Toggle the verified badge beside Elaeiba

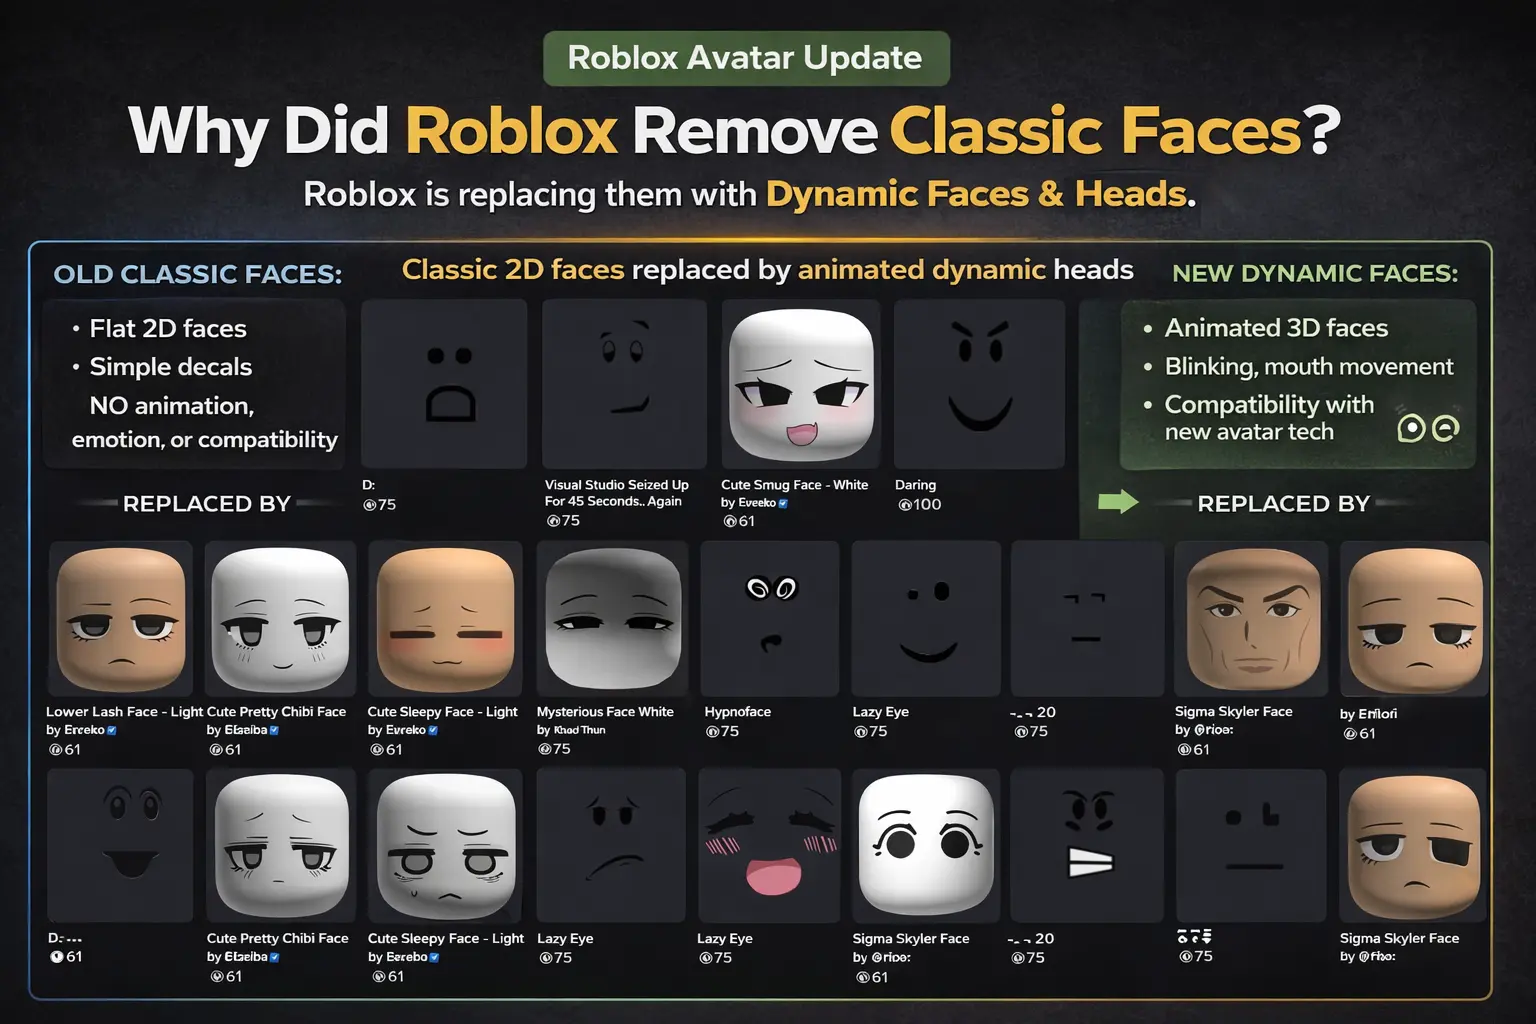276,730
